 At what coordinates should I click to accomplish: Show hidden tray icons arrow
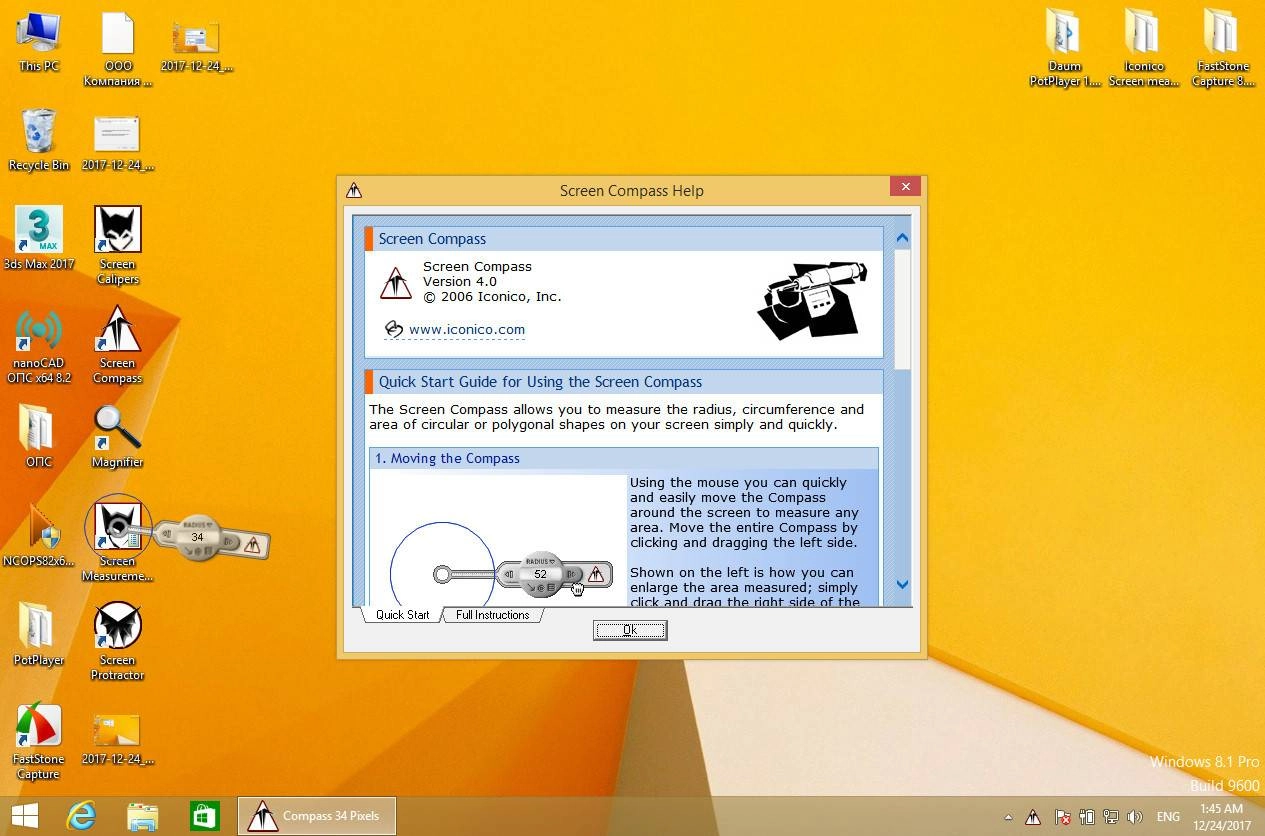[x=1008, y=817]
